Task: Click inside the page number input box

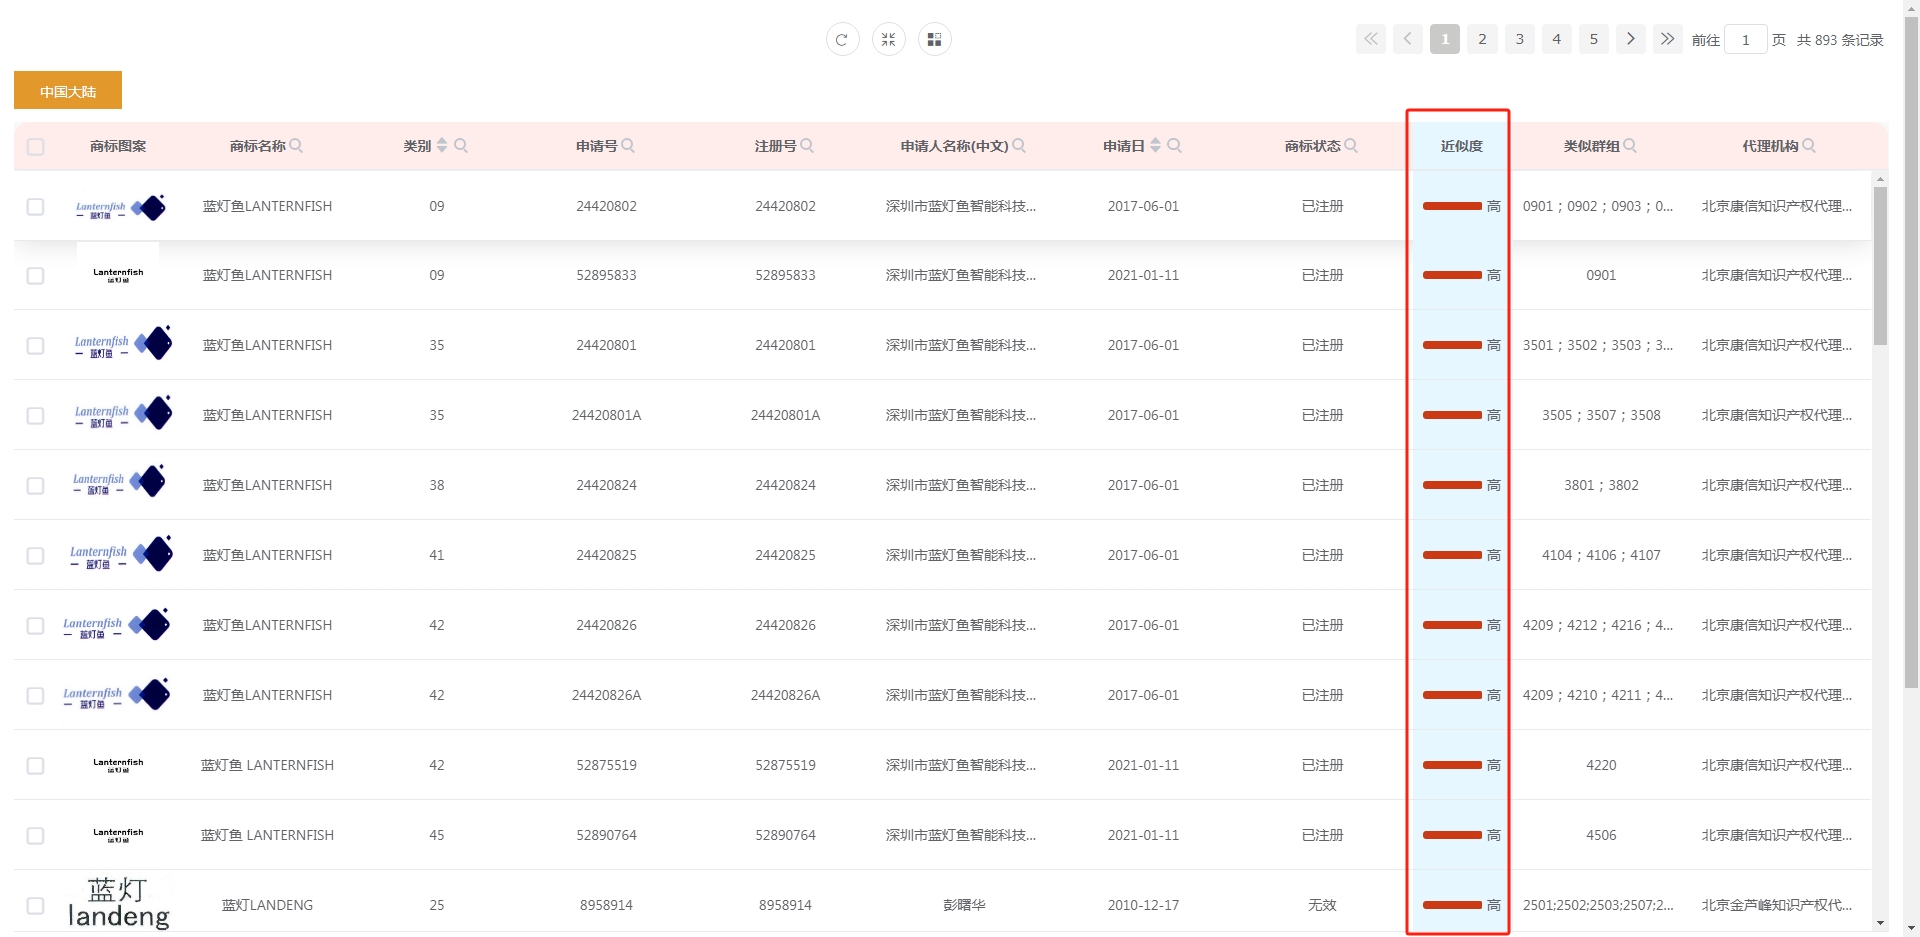Action: 1746,39
